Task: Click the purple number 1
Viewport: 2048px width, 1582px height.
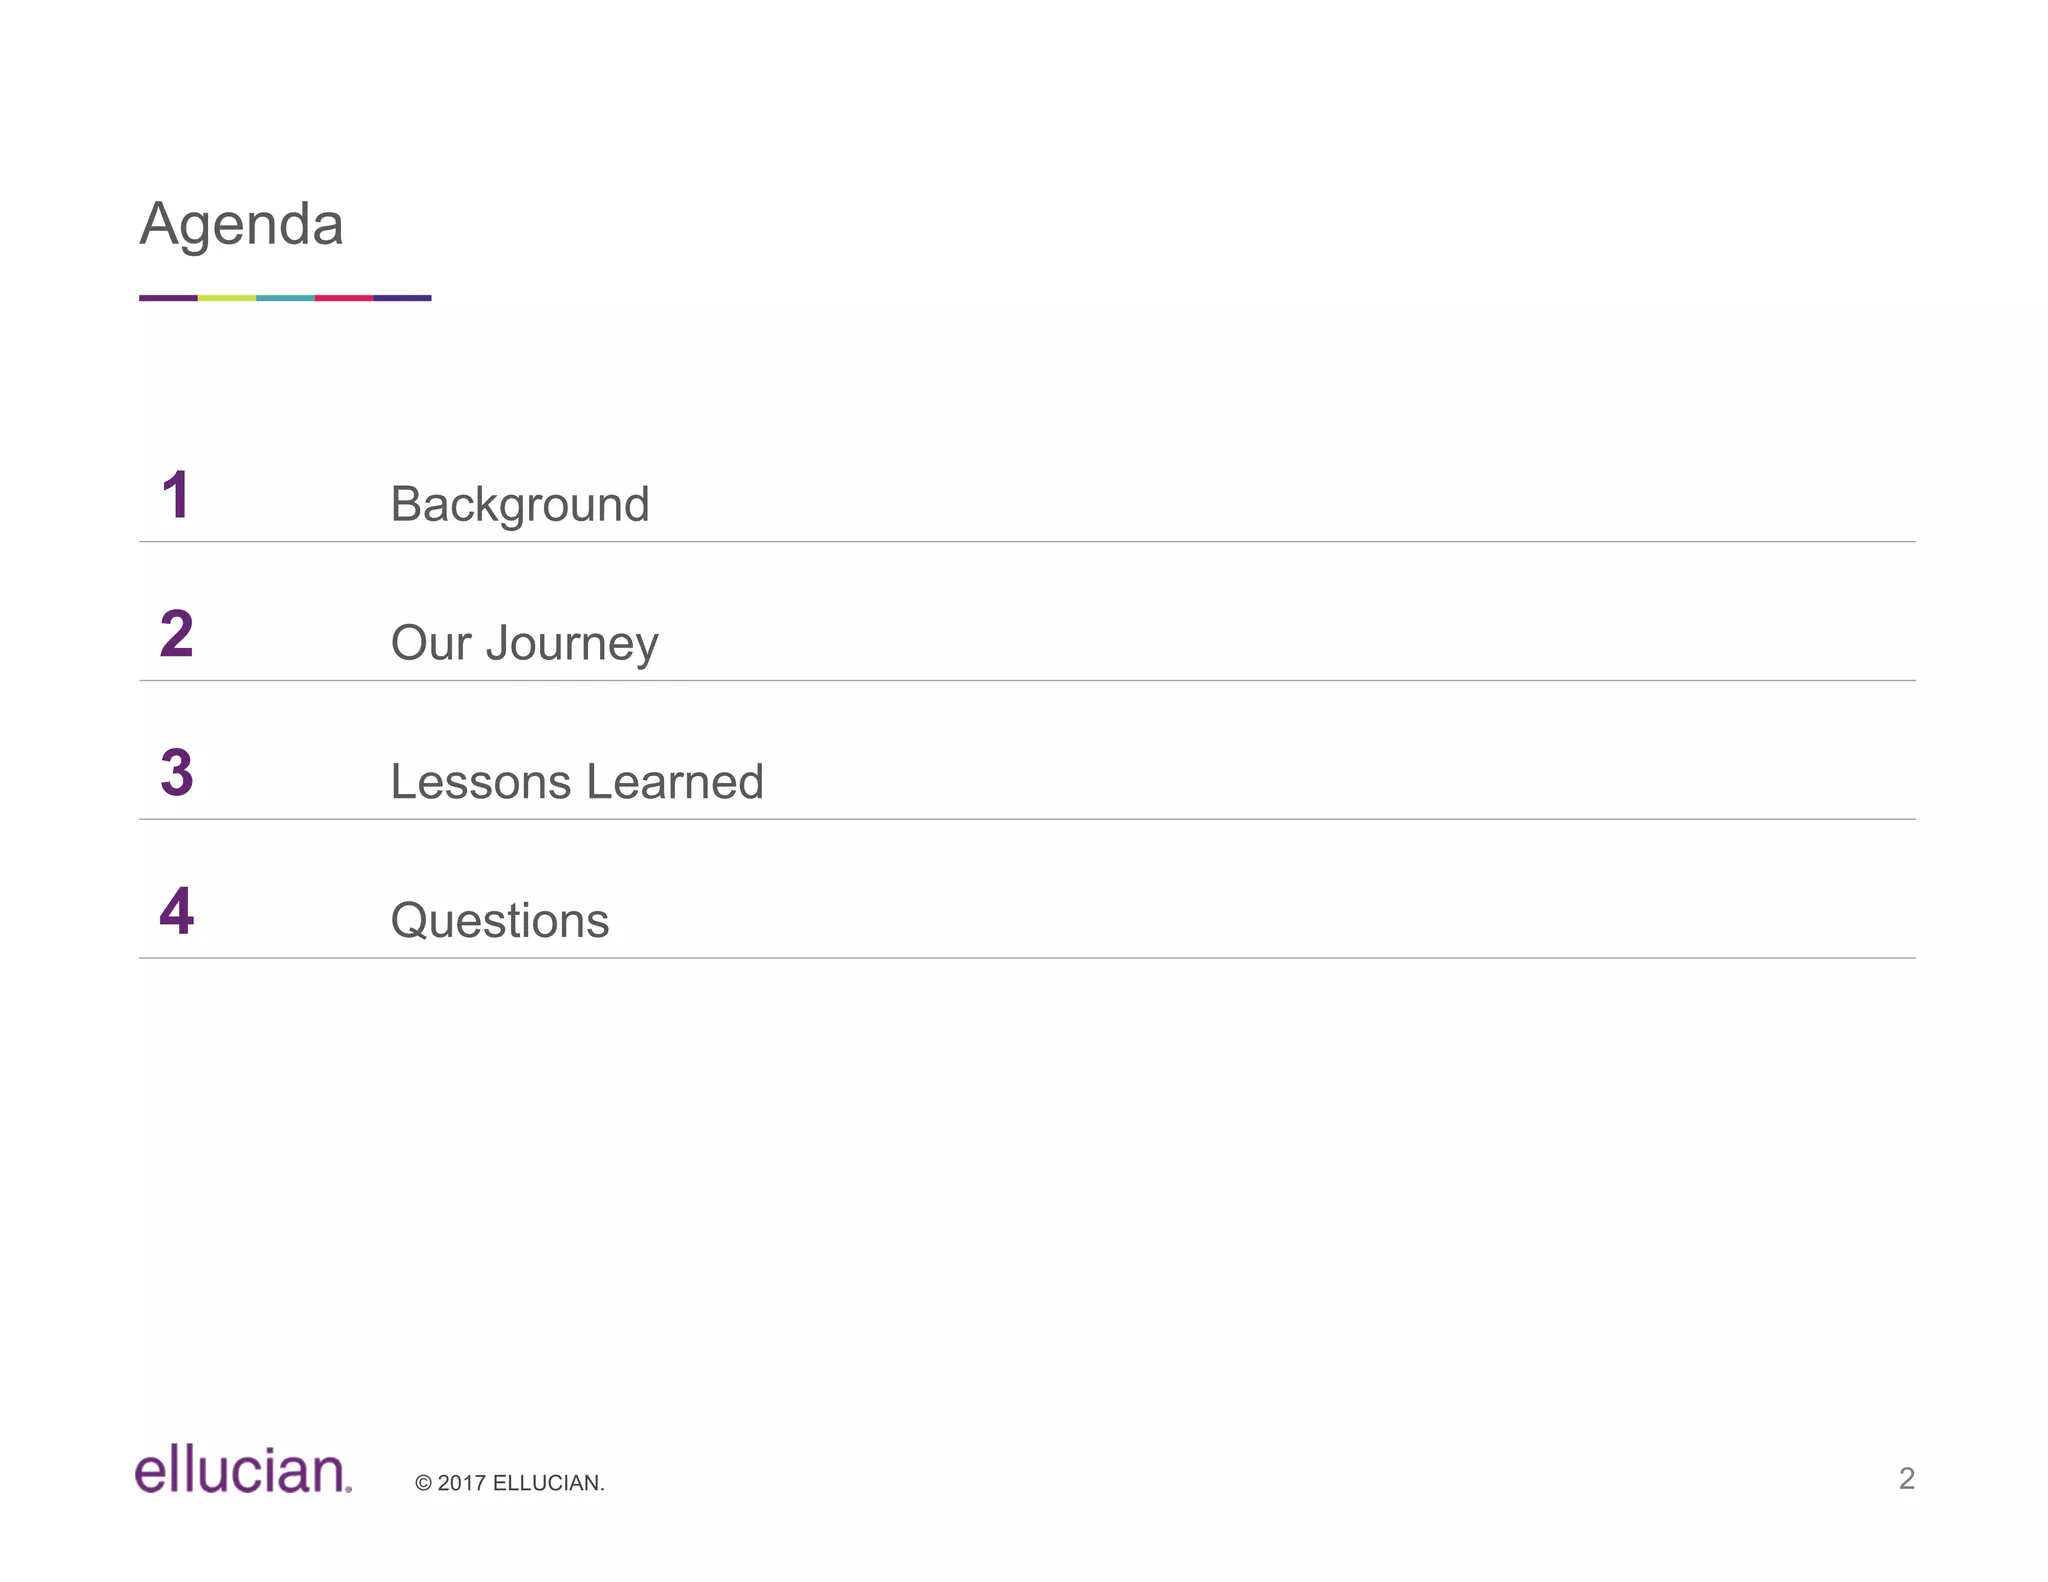Action: (x=176, y=495)
